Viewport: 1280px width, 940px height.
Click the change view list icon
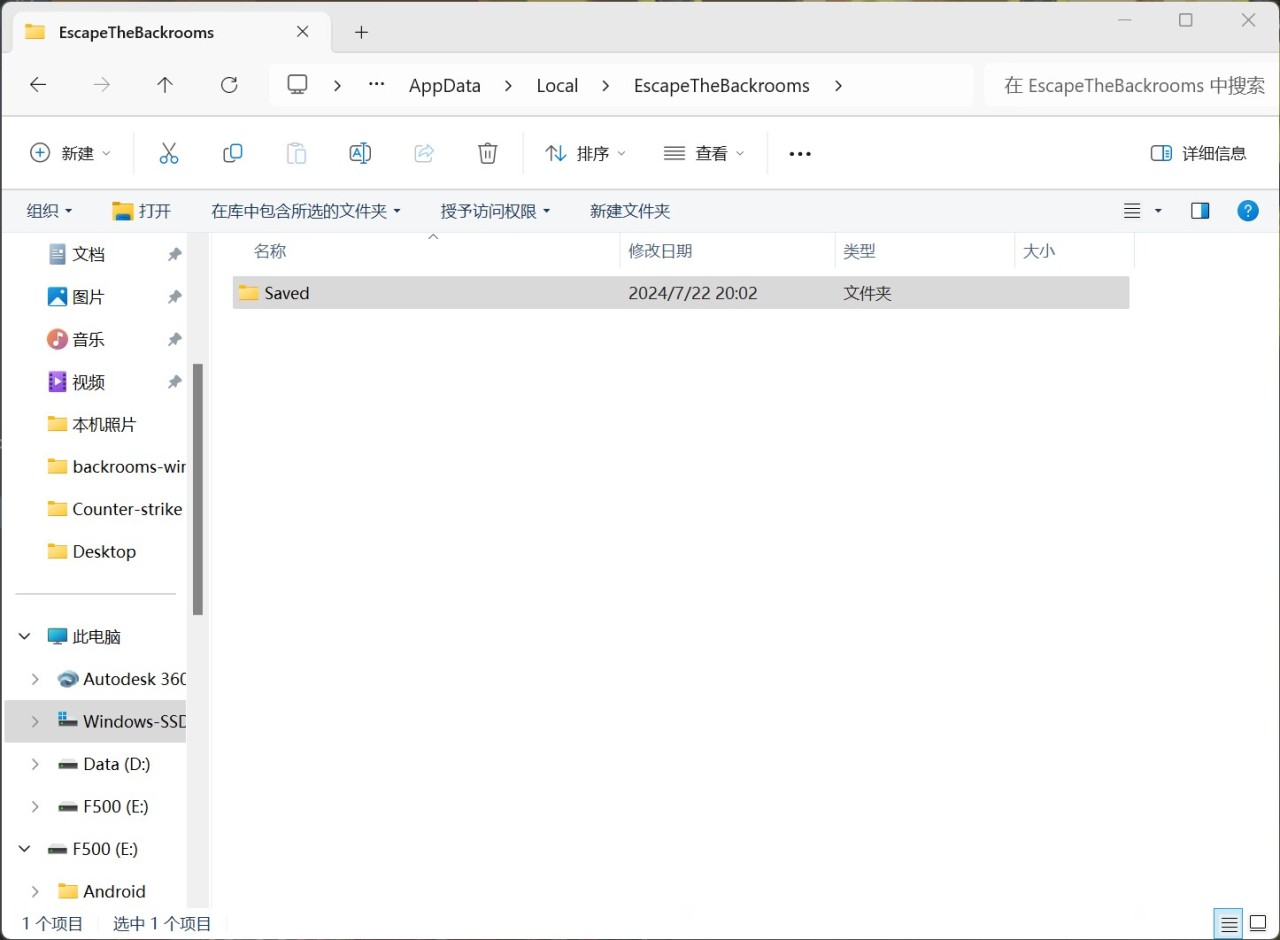1132,211
